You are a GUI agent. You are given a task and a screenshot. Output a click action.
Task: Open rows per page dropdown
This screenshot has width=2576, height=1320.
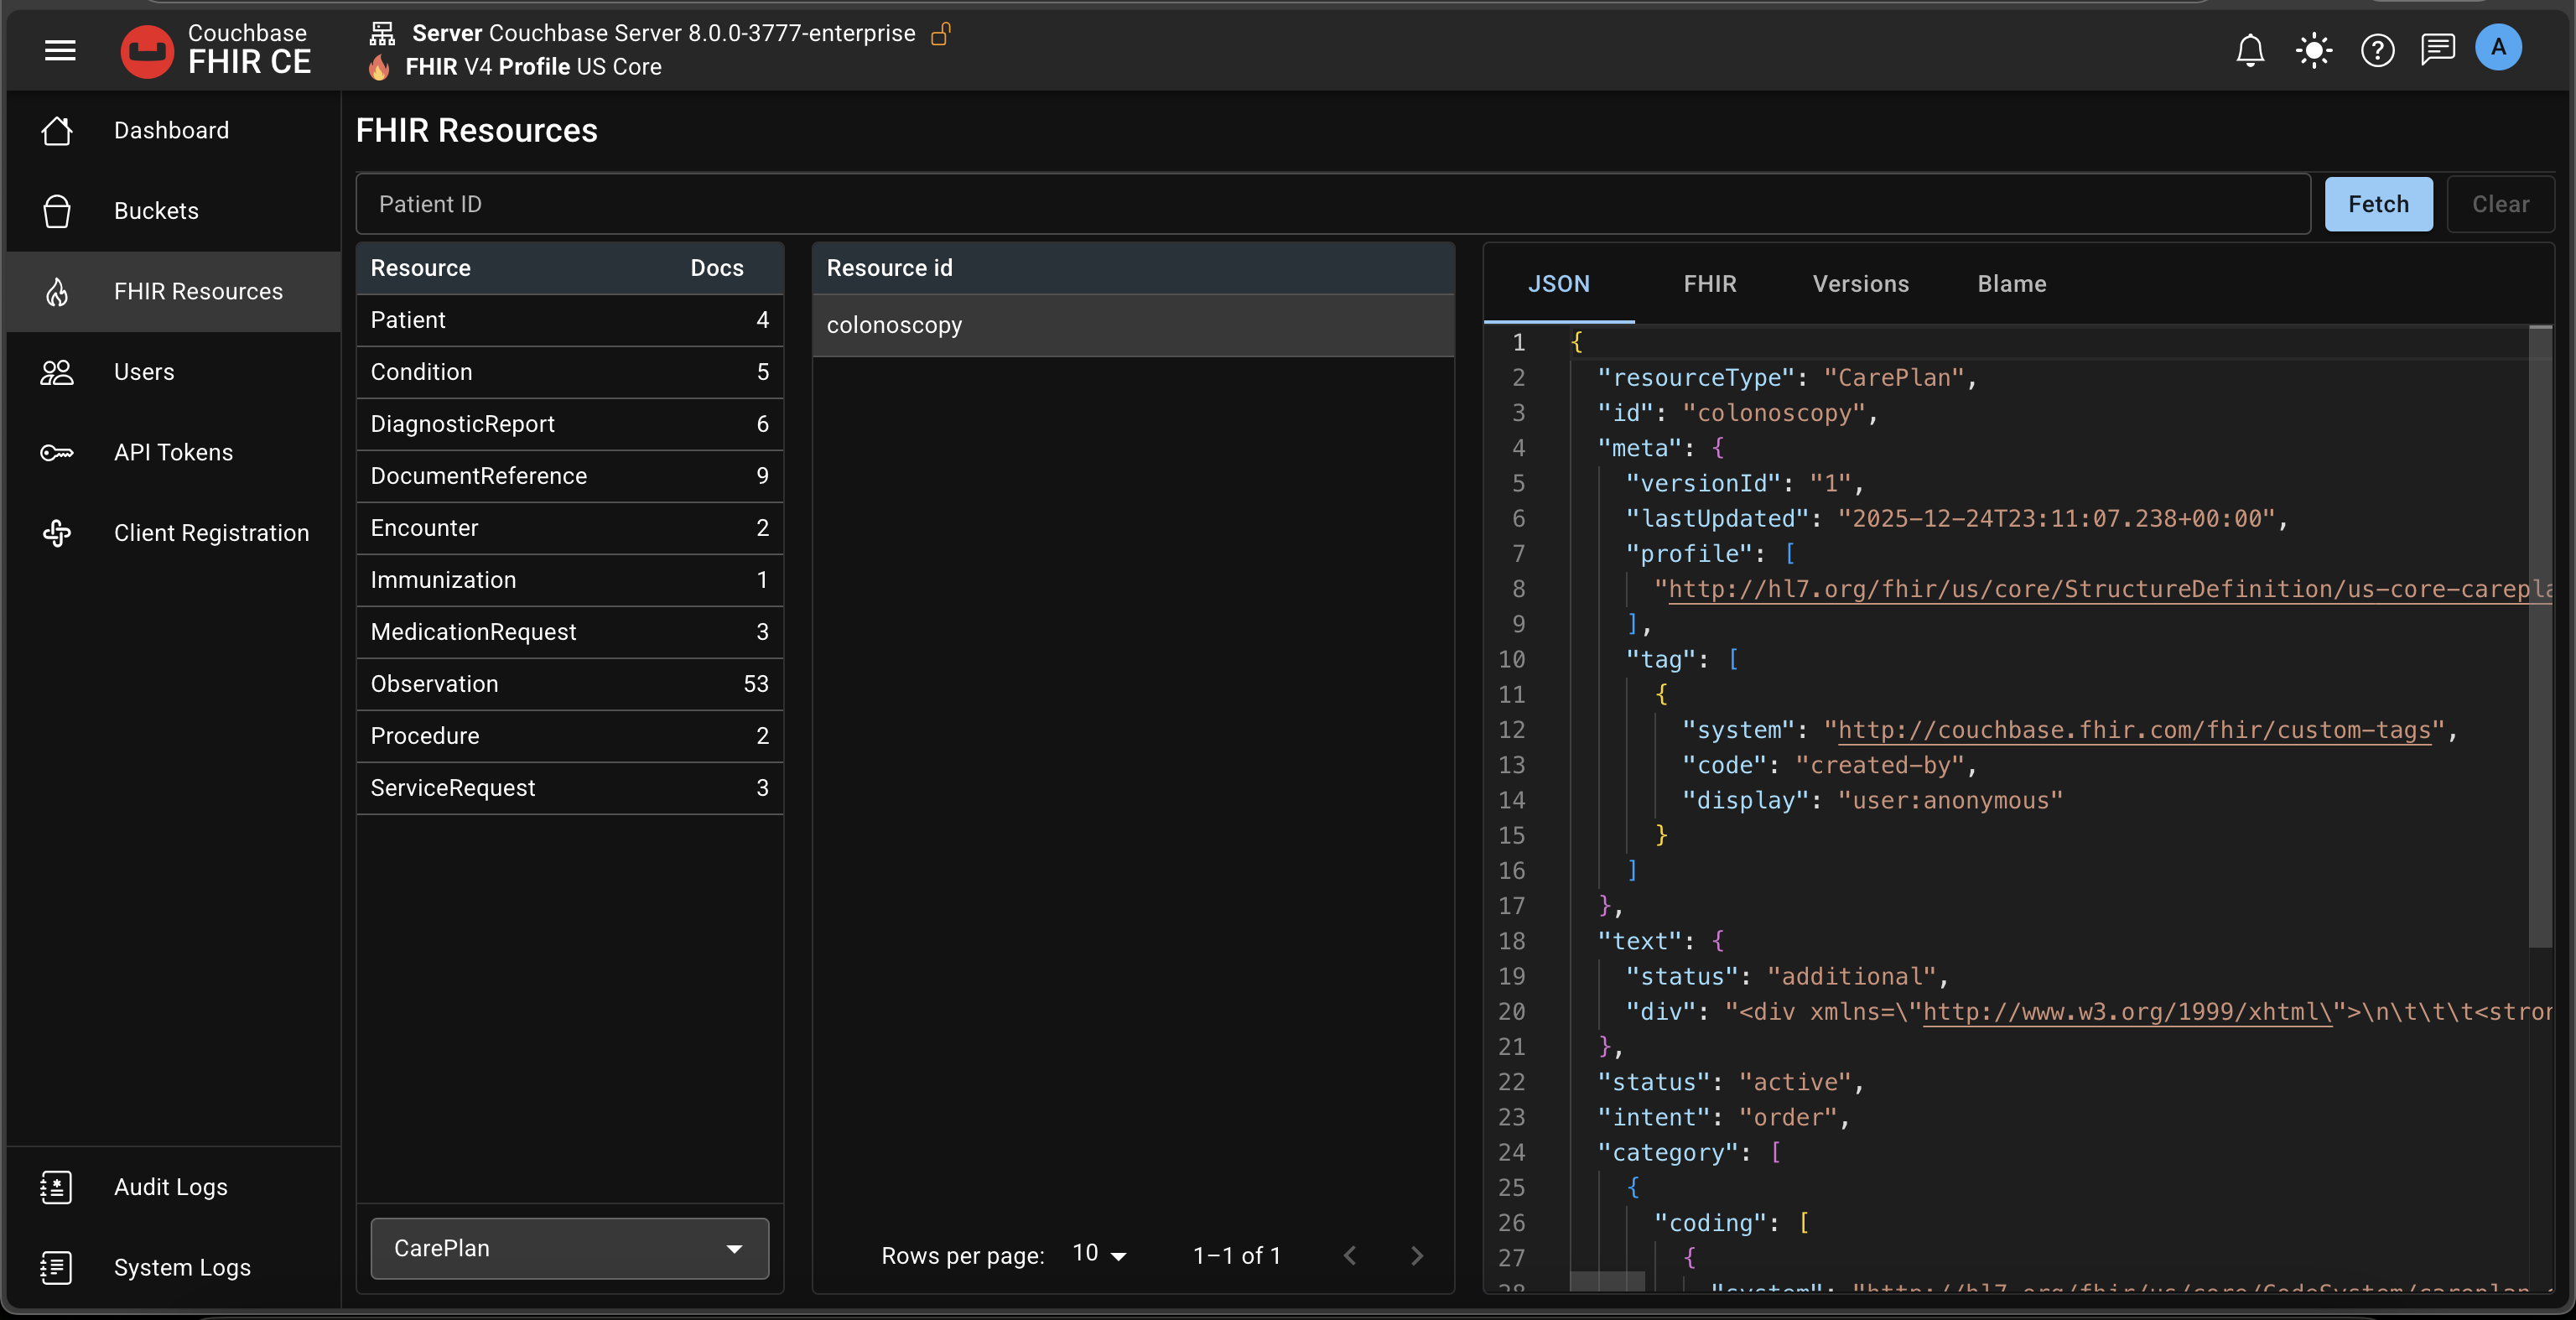click(1099, 1254)
